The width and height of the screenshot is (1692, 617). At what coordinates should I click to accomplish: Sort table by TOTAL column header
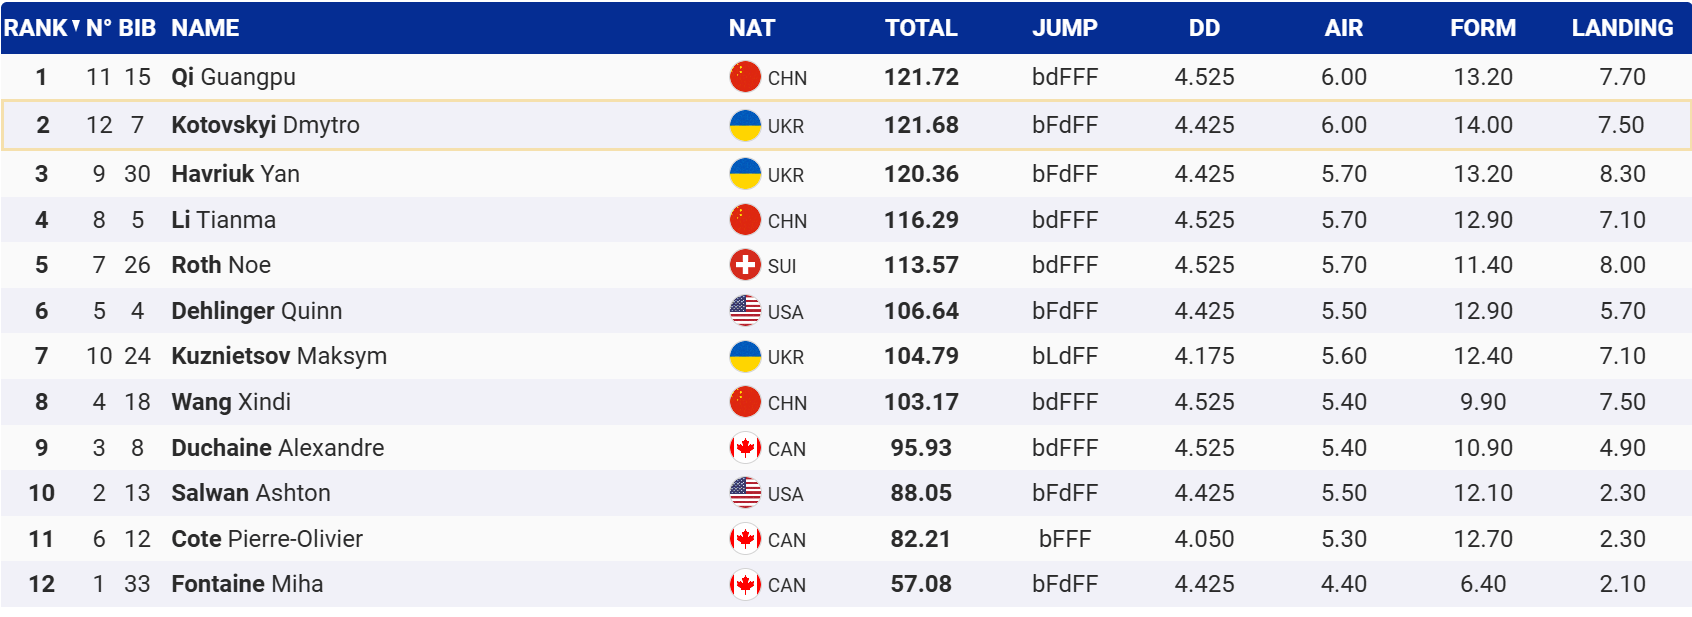coord(921,28)
